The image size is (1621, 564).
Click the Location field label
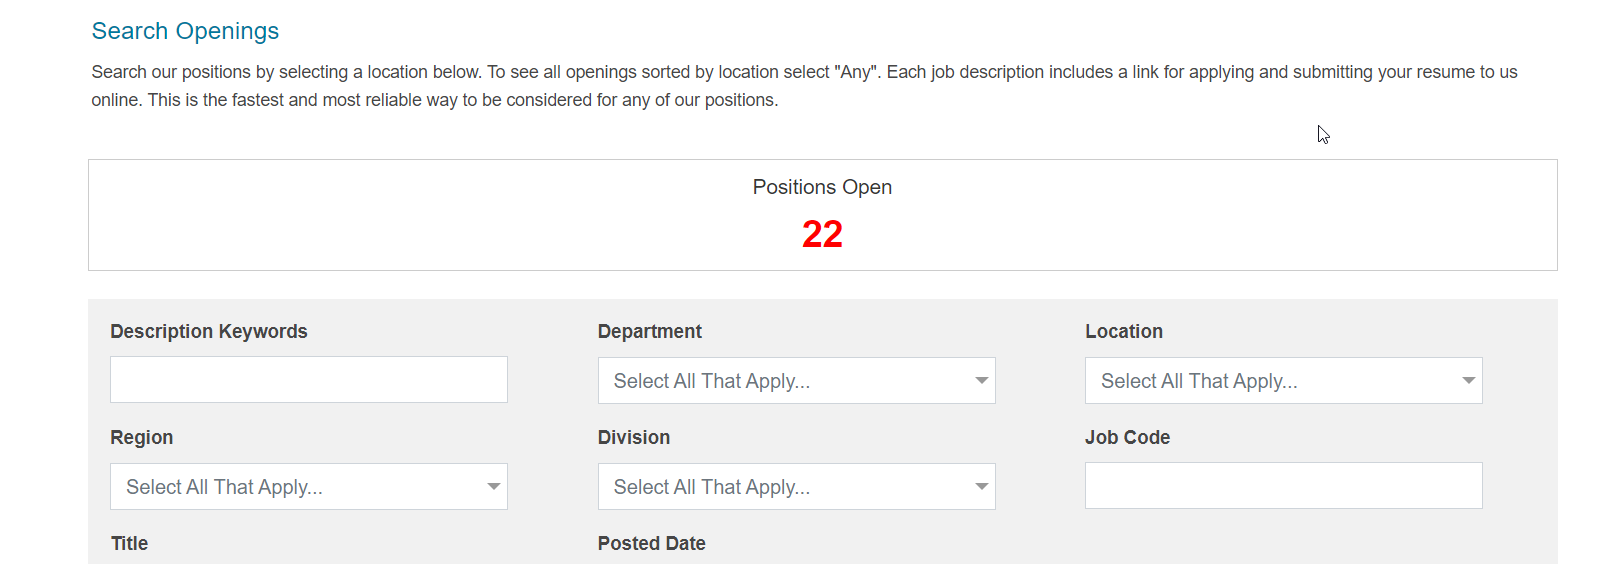tap(1123, 332)
